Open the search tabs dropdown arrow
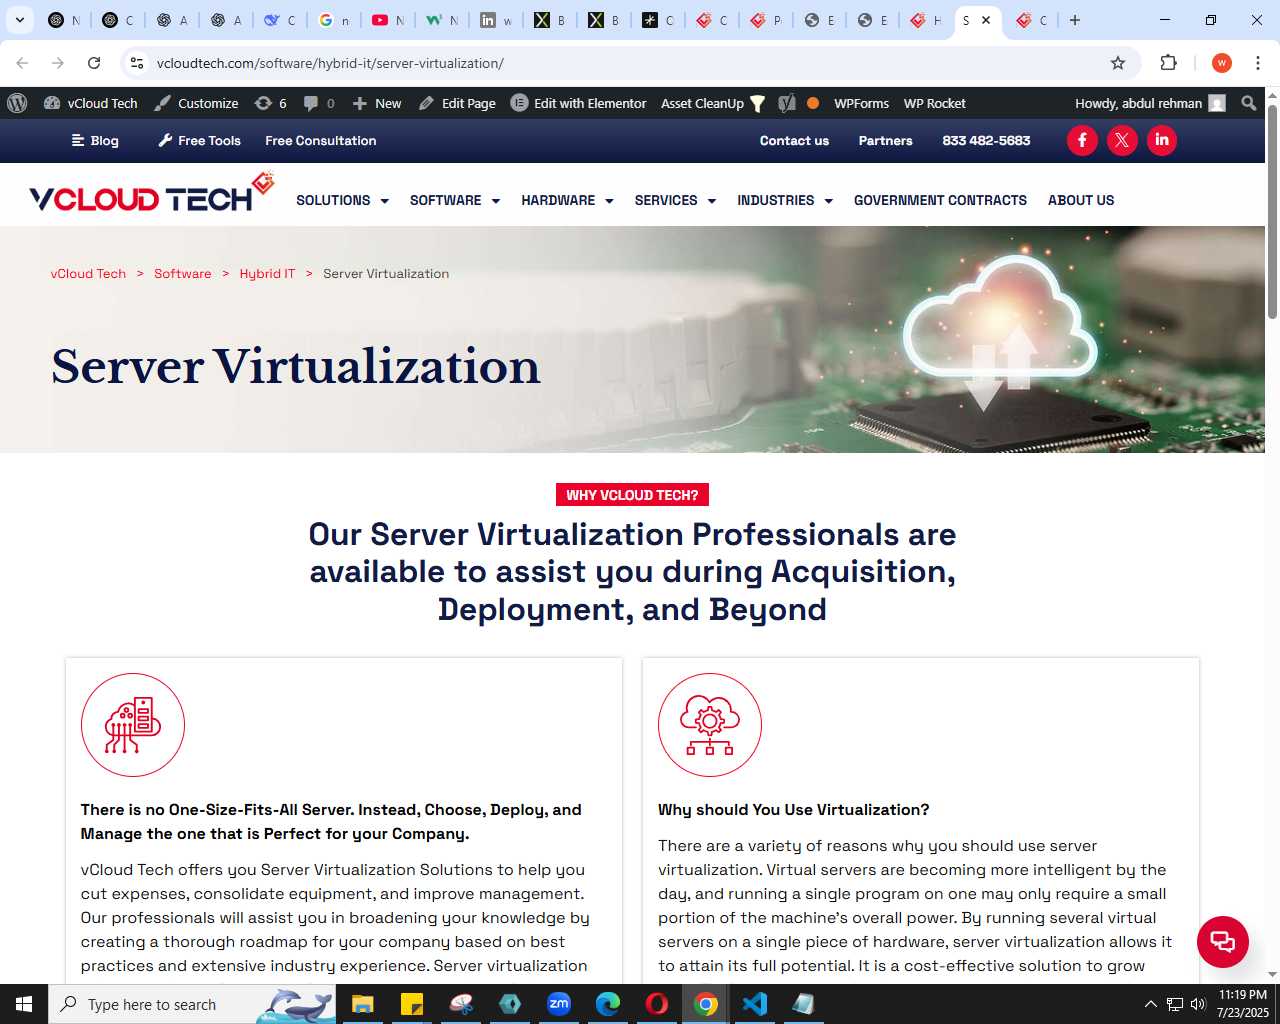The width and height of the screenshot is (1280, 1024). click(19, 20)
